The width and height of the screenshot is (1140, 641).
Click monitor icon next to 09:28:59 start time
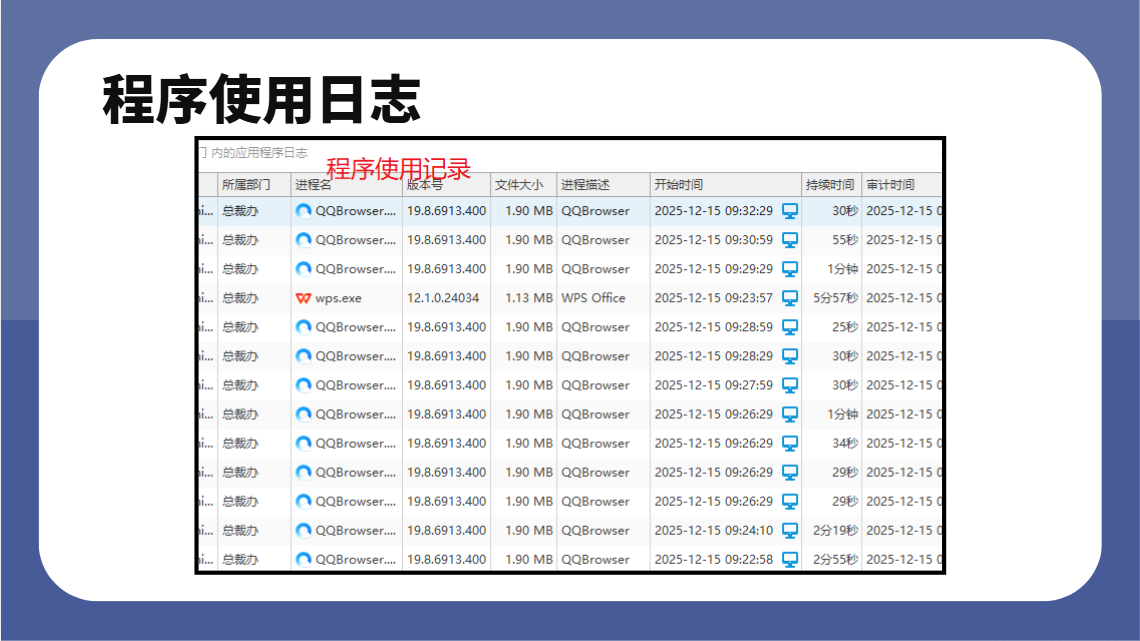coord(790,327)
